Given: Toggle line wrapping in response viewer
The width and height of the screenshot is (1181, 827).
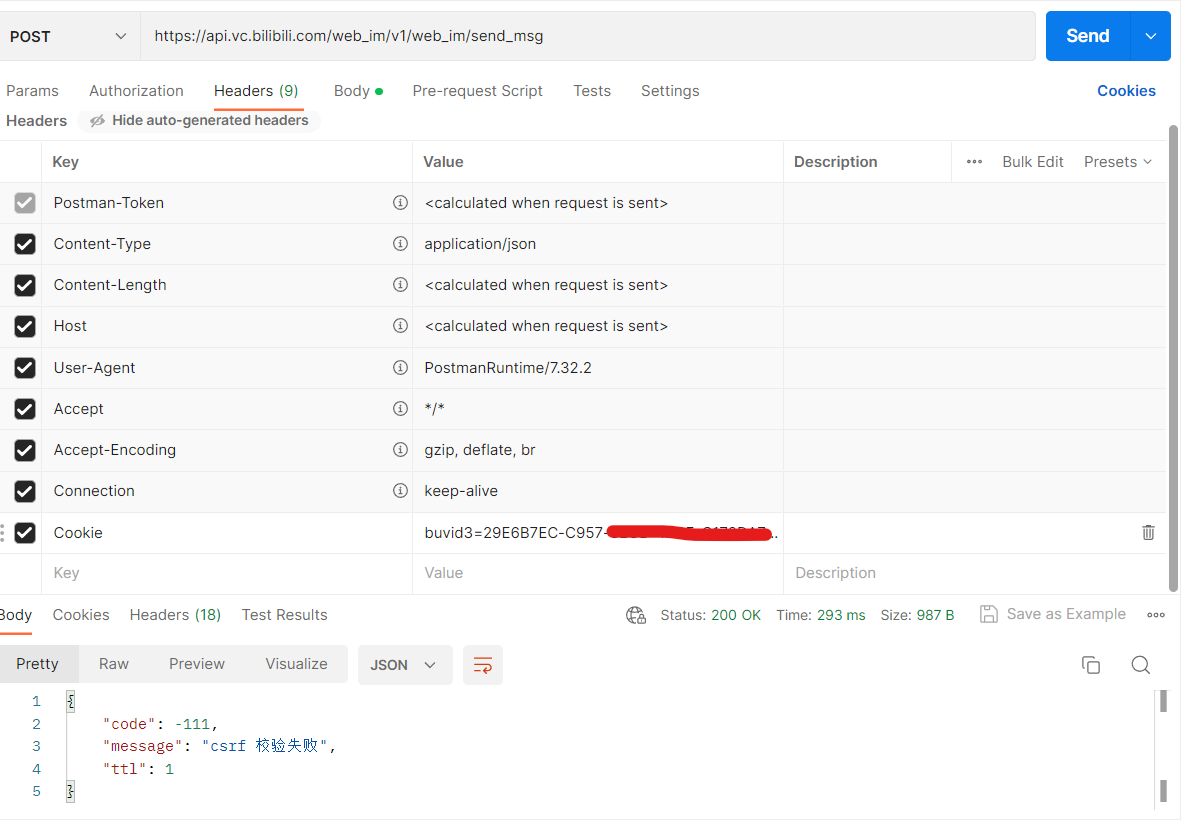Looking at the screenshot, I should coord(483,664).
